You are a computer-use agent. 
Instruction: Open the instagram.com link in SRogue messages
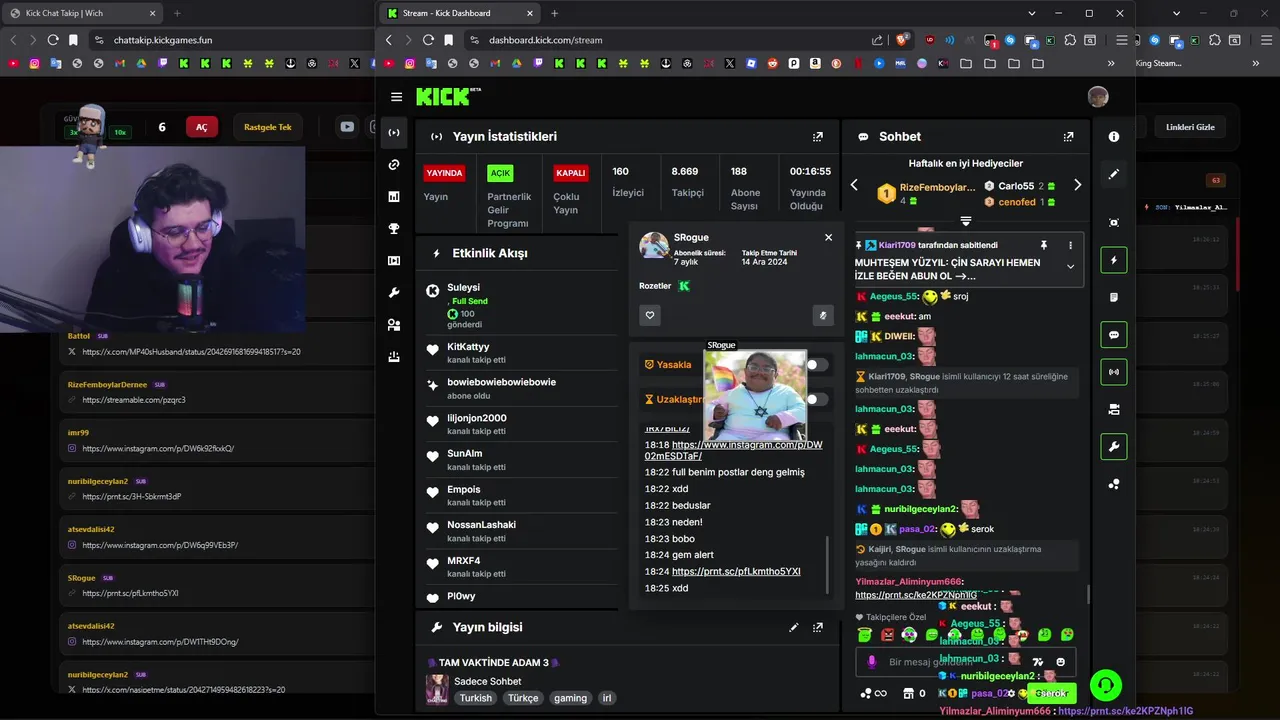pyautogui.click(x=733, y=450)
